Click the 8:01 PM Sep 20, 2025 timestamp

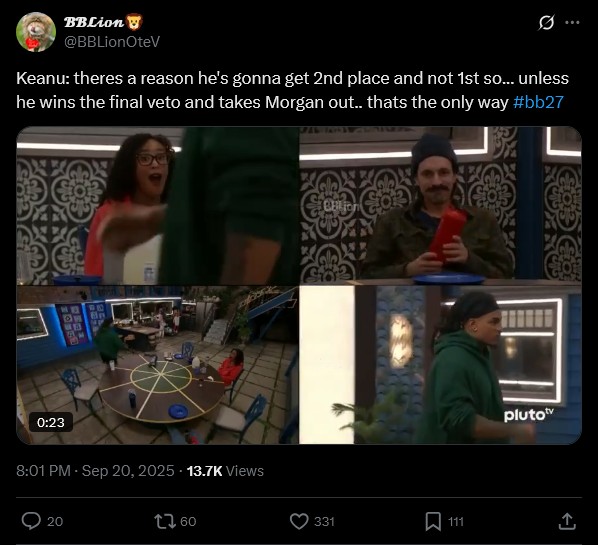[95, 471]
